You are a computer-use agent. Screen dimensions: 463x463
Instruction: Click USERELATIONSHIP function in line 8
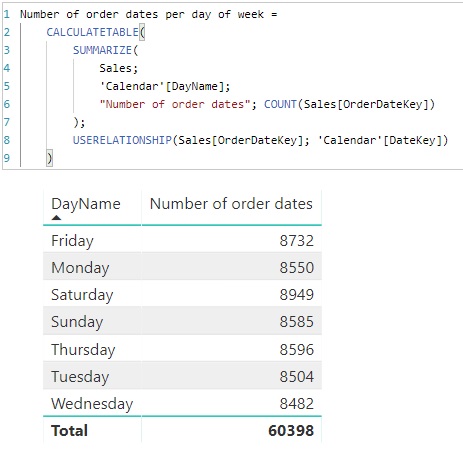click(122, 140)
